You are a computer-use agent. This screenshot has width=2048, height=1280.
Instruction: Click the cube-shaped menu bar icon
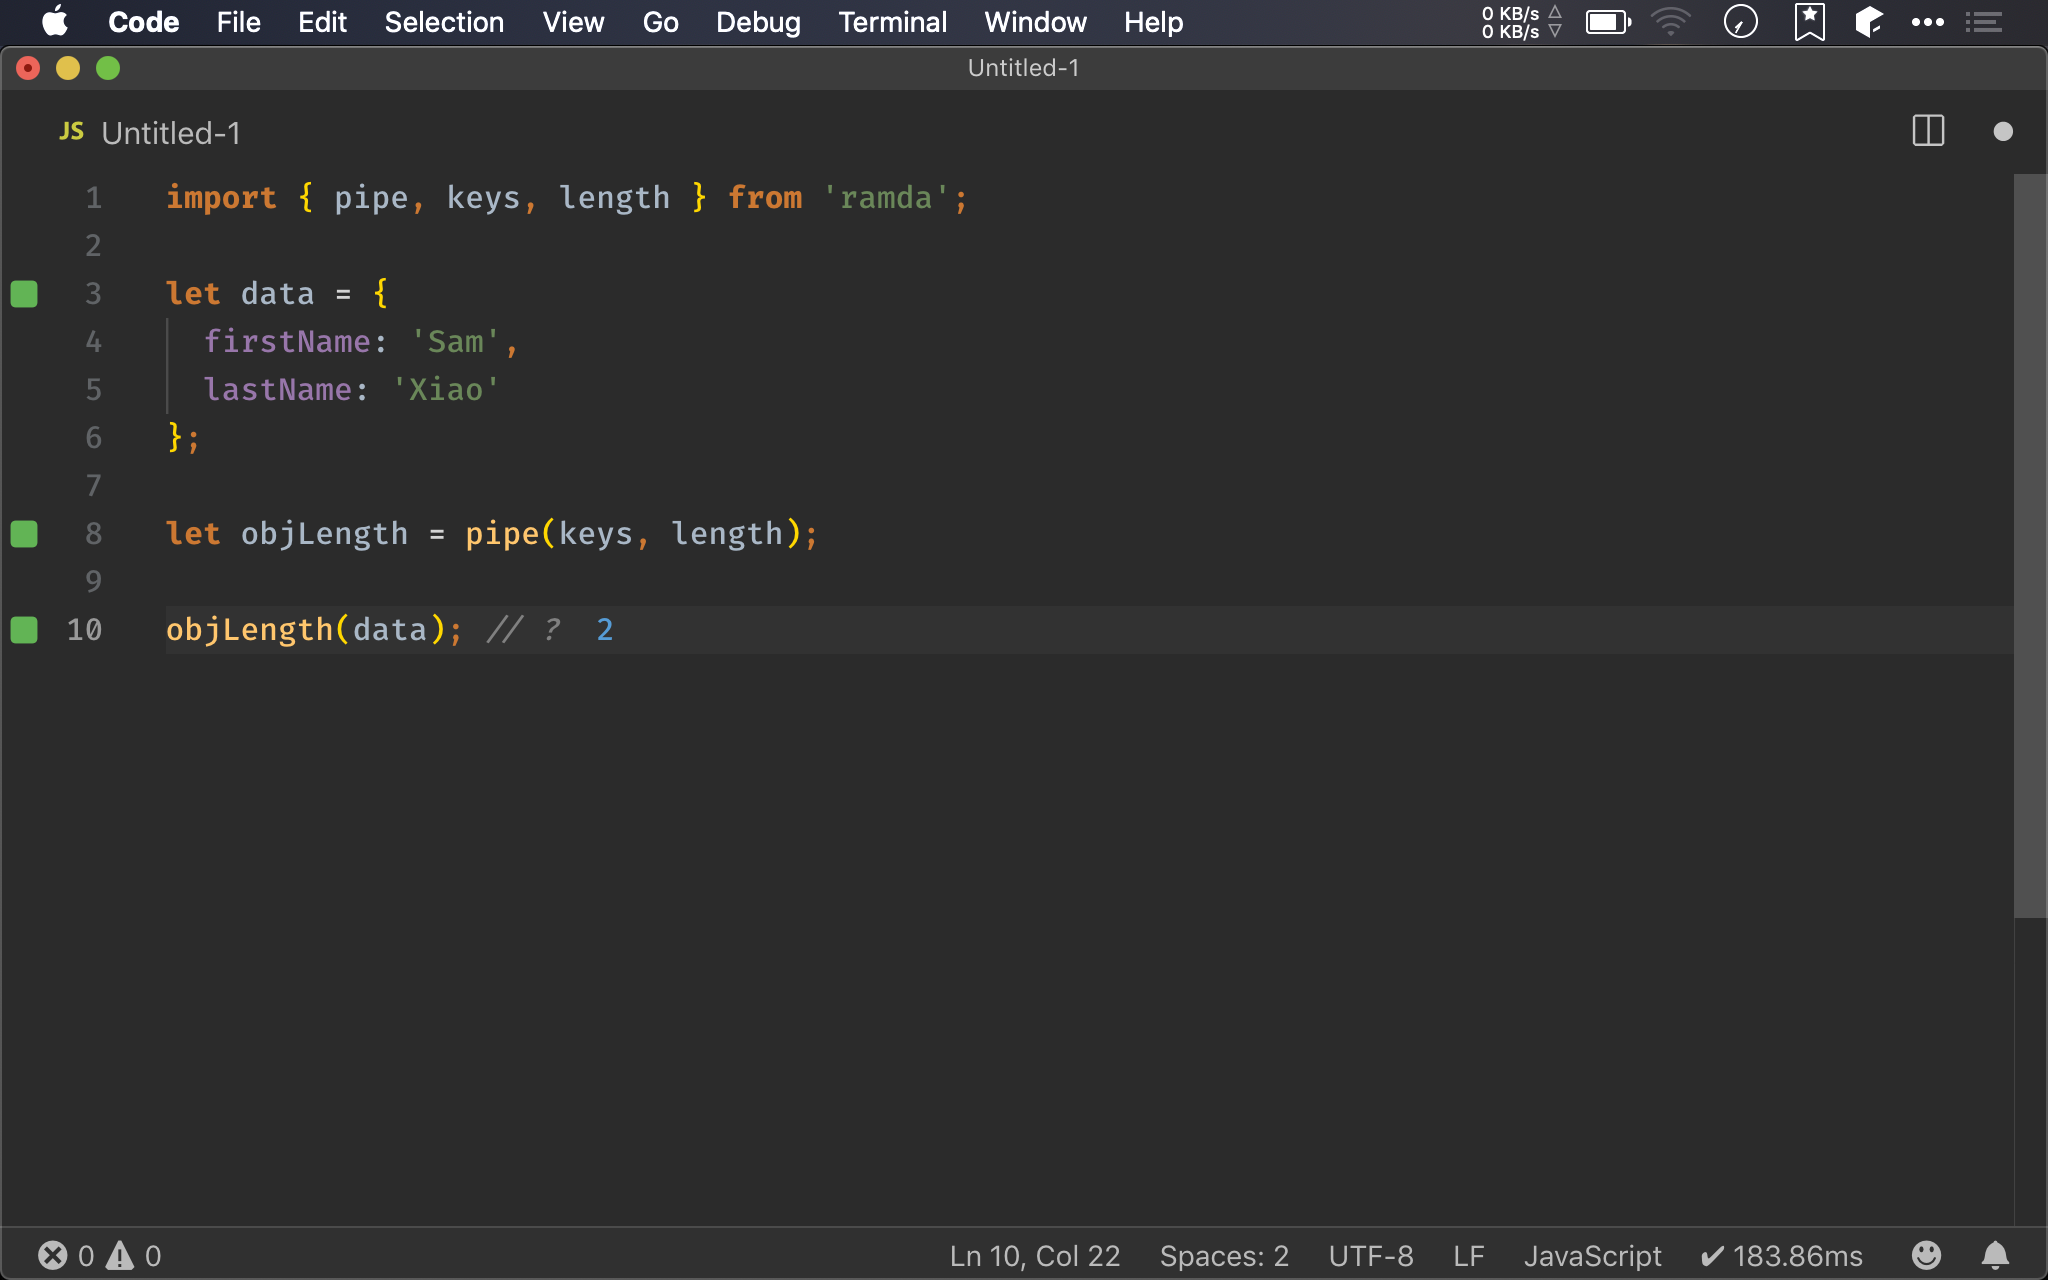tap(1869, 22)
